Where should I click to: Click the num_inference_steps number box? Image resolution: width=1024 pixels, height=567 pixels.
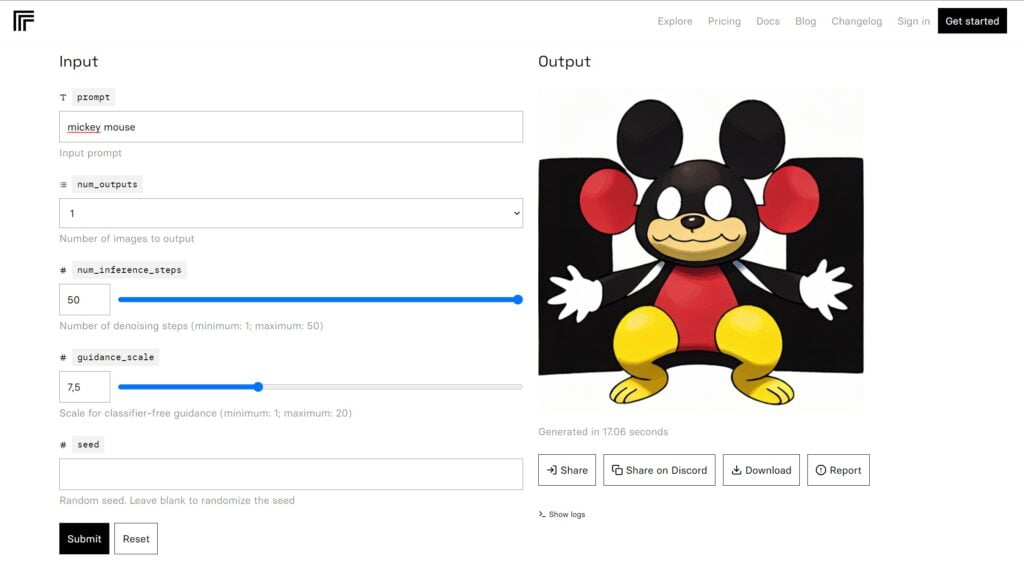84,299
